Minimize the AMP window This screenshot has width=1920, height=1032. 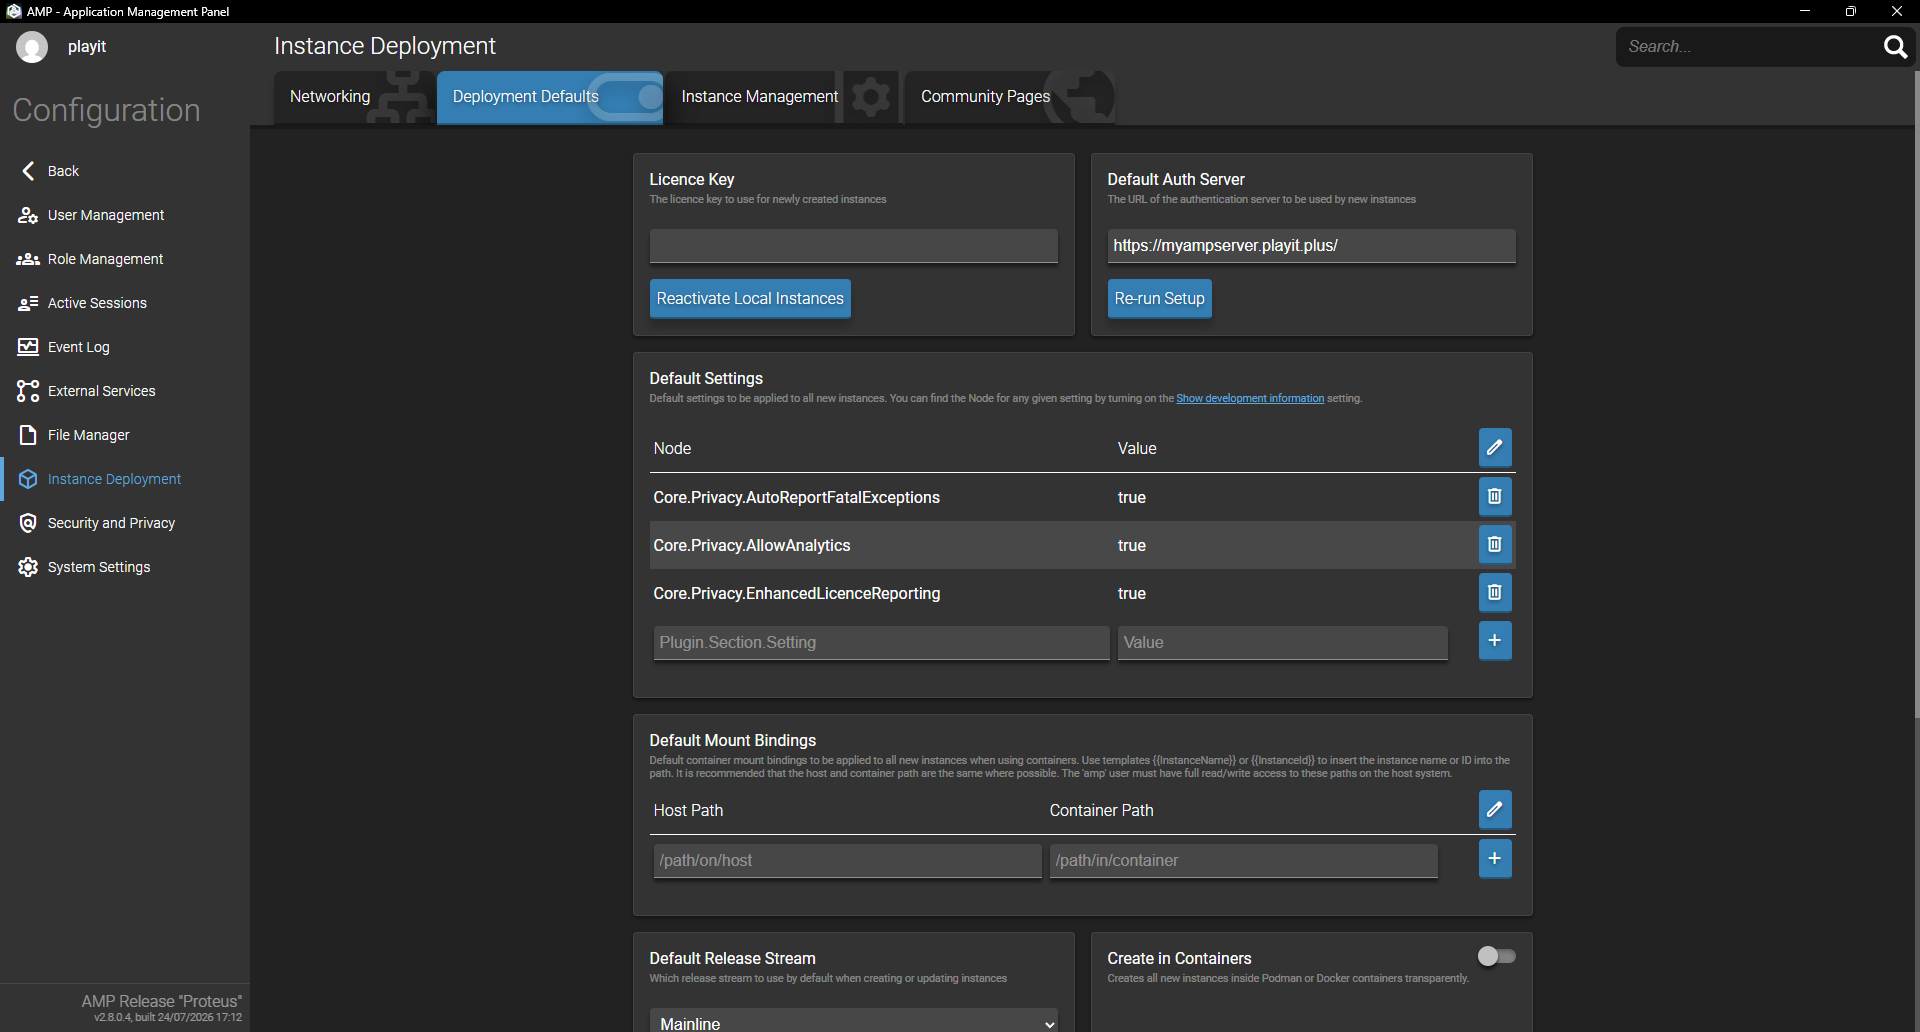pos(1805,11)
